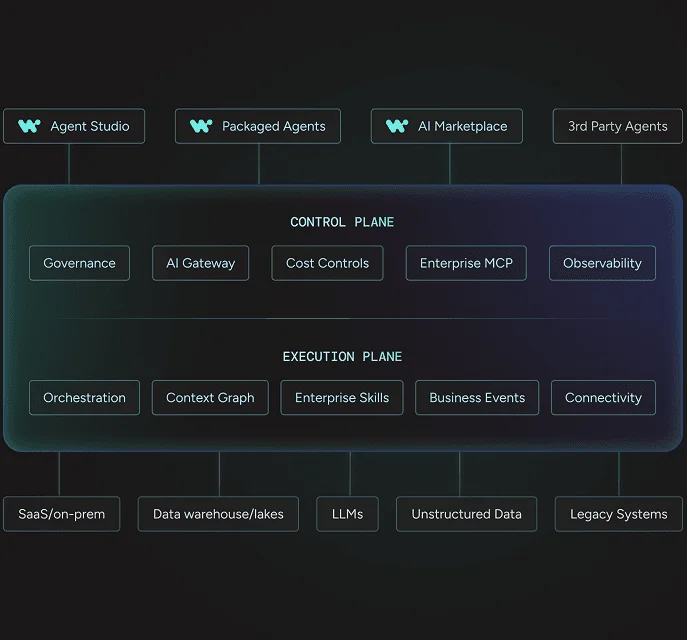This screenshot has width=687, height=640.
Task: Click the logo icon beside AI Marketplace
Action: tap(397, 126)
